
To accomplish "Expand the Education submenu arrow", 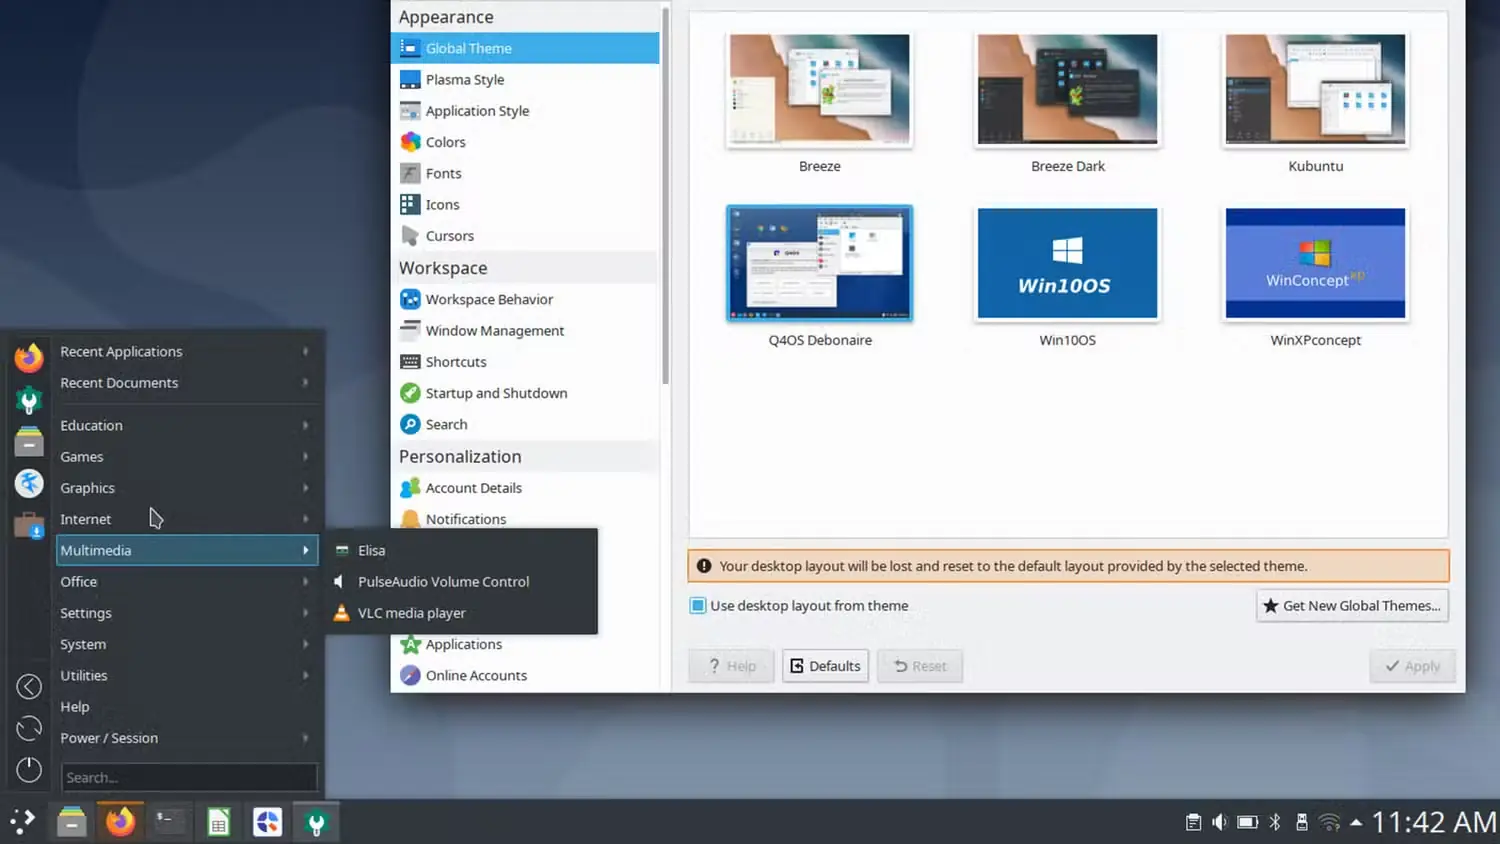I will tap(306, 425).
